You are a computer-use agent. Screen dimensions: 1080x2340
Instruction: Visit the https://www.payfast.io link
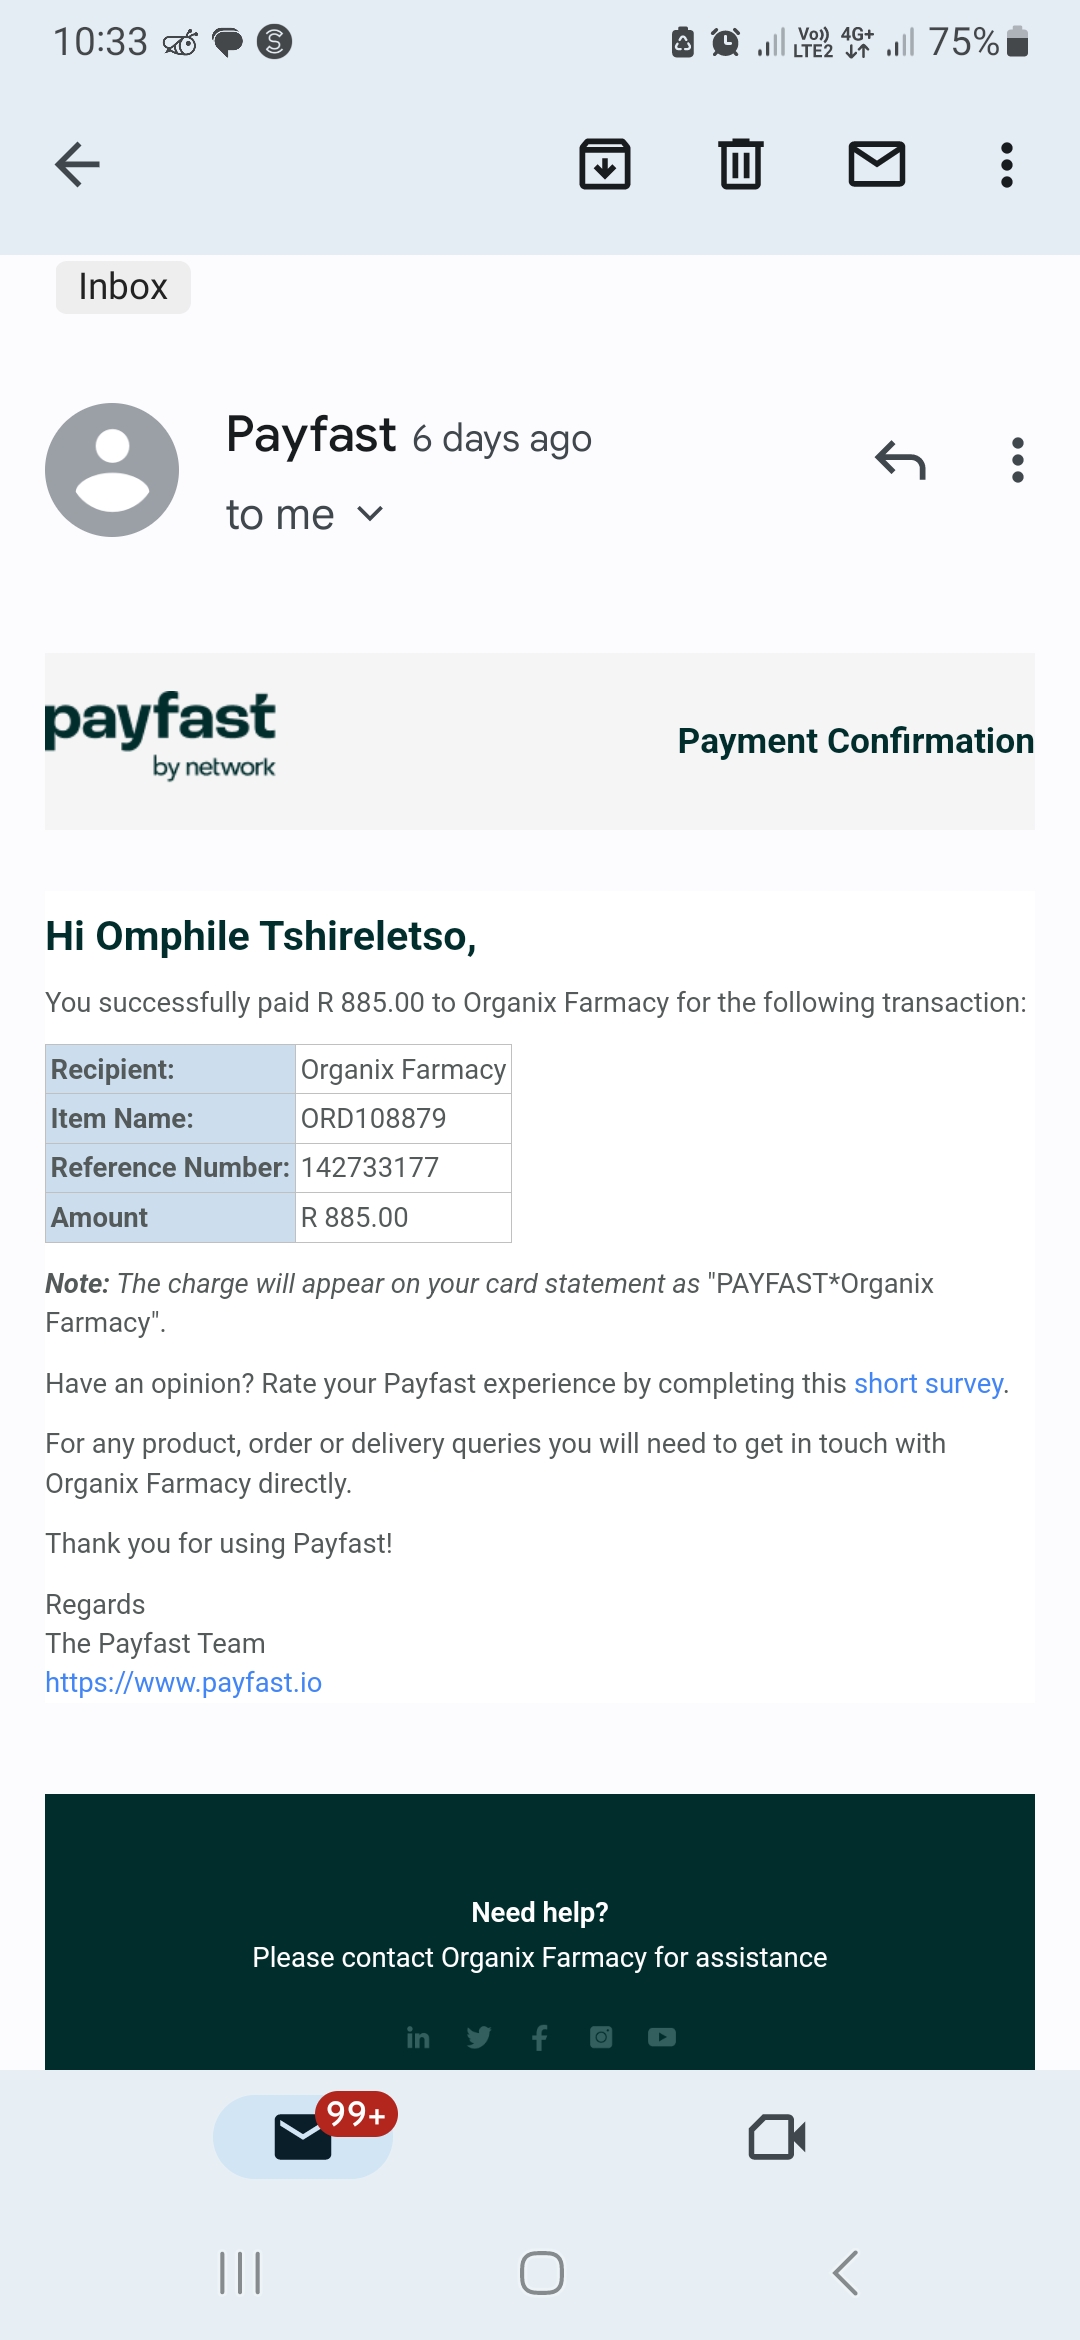pos(184,1683)
